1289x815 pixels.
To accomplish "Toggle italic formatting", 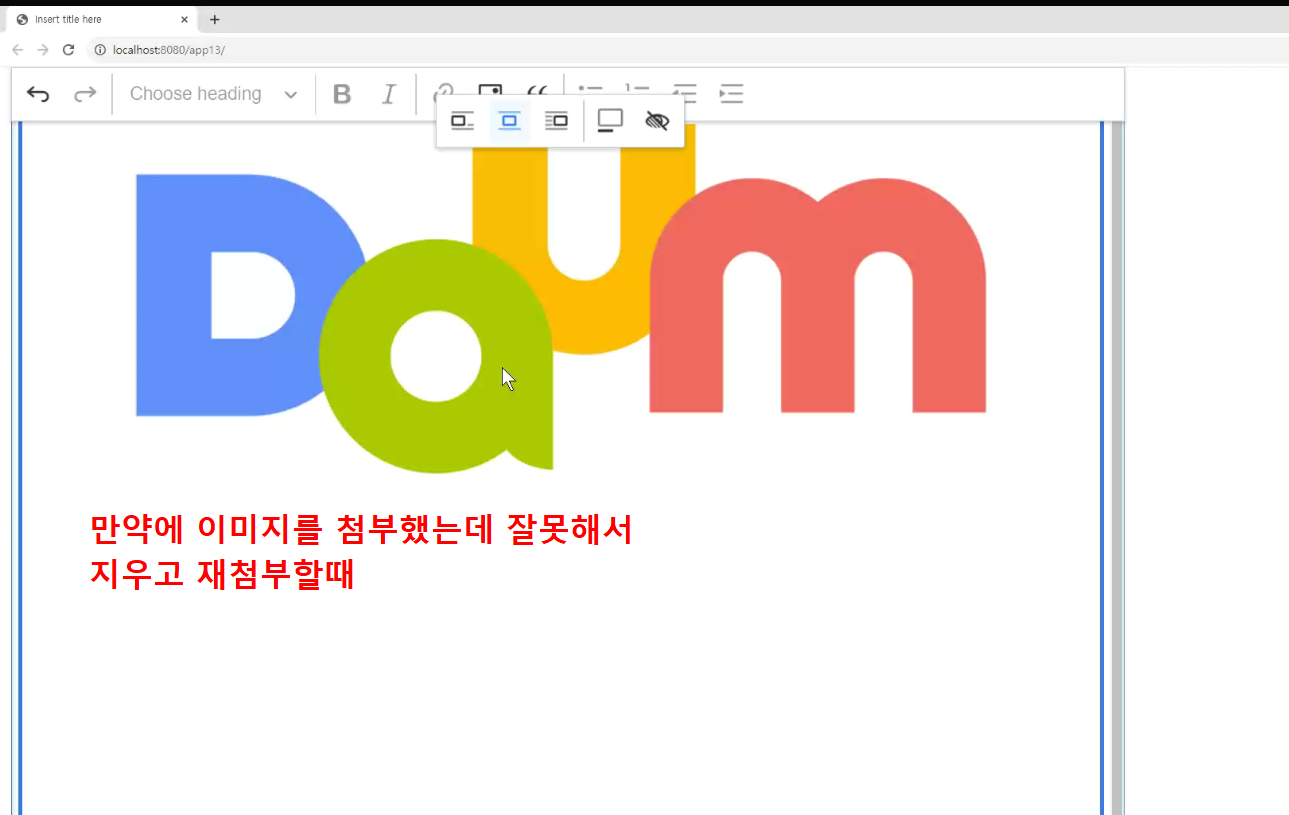I will tap(389, 94).
